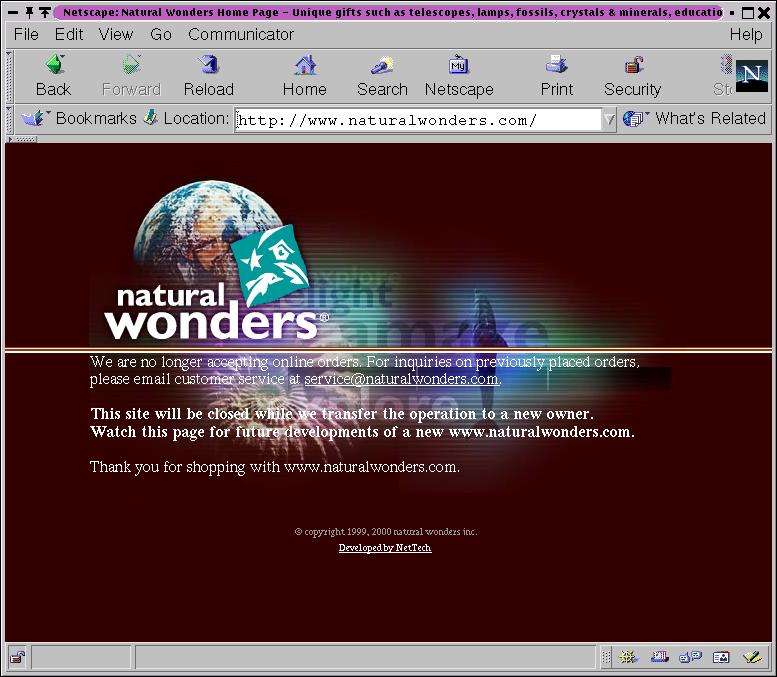
Task: Go to the Home page
Action: coord(305,75)
